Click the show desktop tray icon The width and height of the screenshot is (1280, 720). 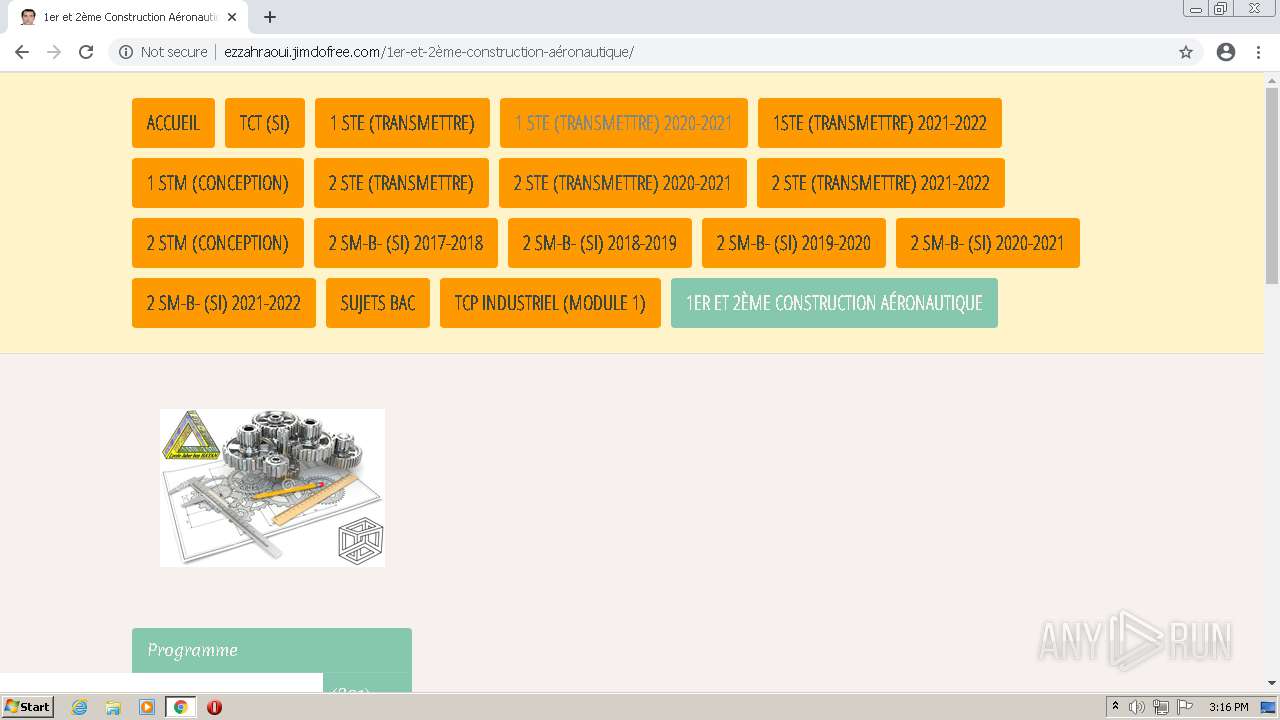coord(1268,707)
